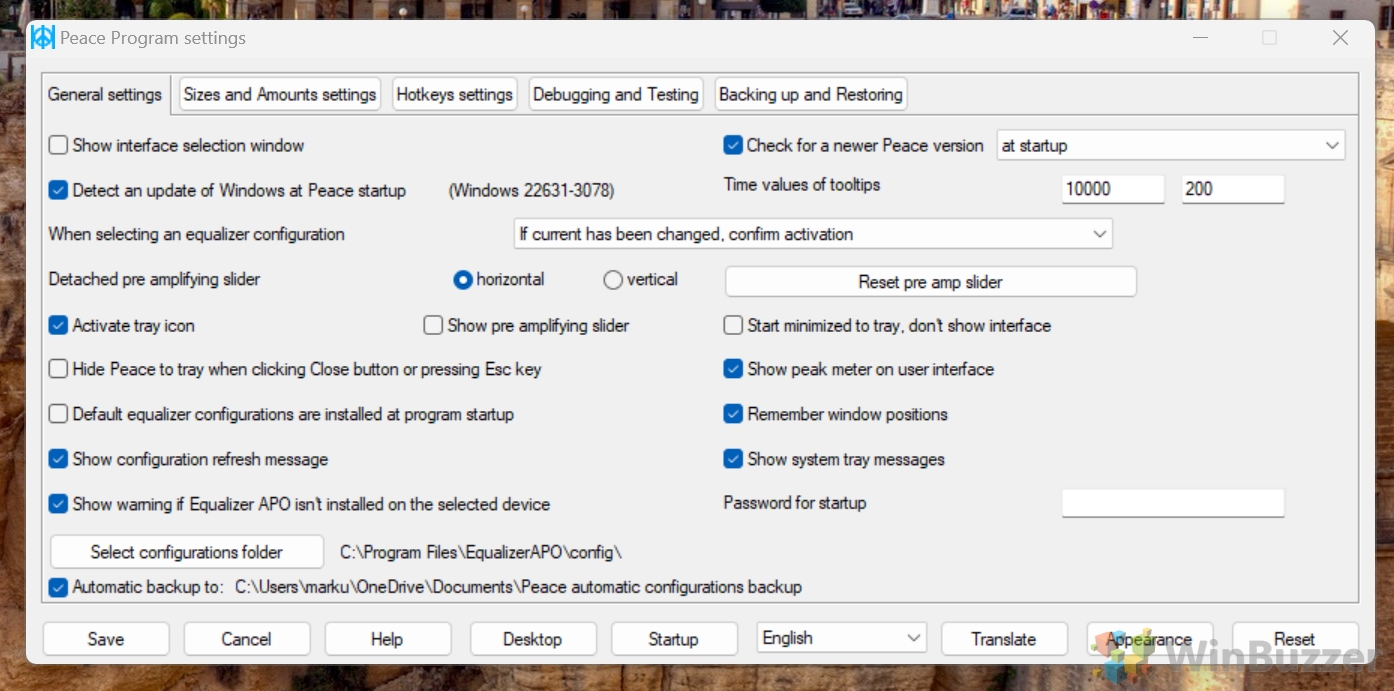Open Sizes and Amounts settings tab
The height and width of the screenshot is (691, 1394).
280,94
